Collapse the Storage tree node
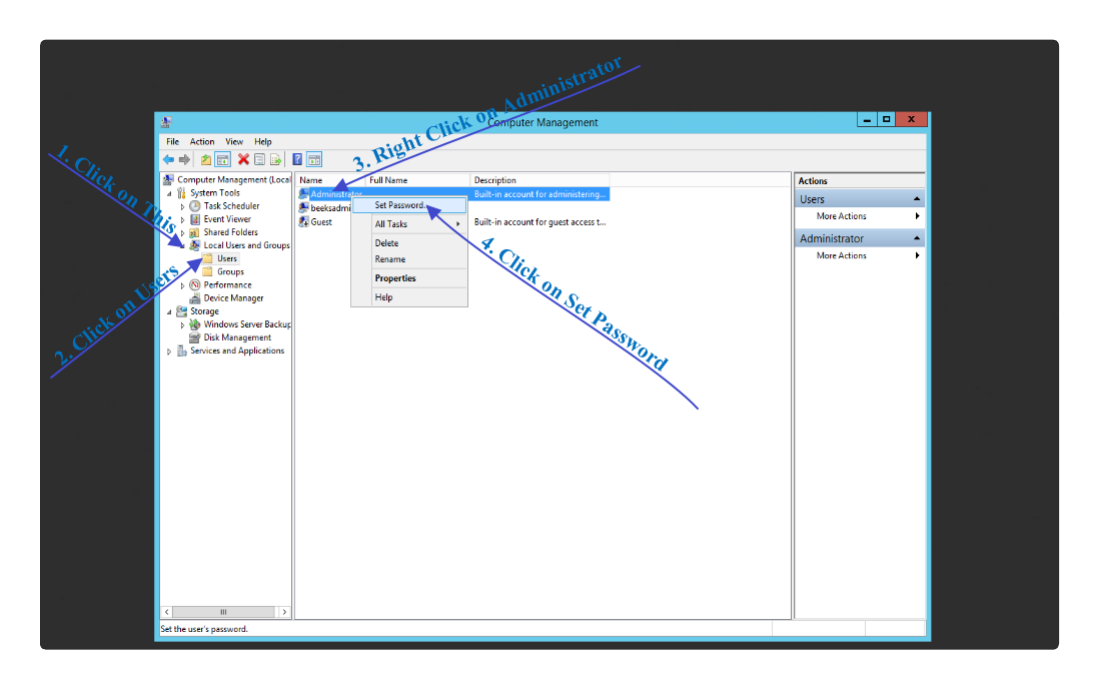 (x=169, y=312)
